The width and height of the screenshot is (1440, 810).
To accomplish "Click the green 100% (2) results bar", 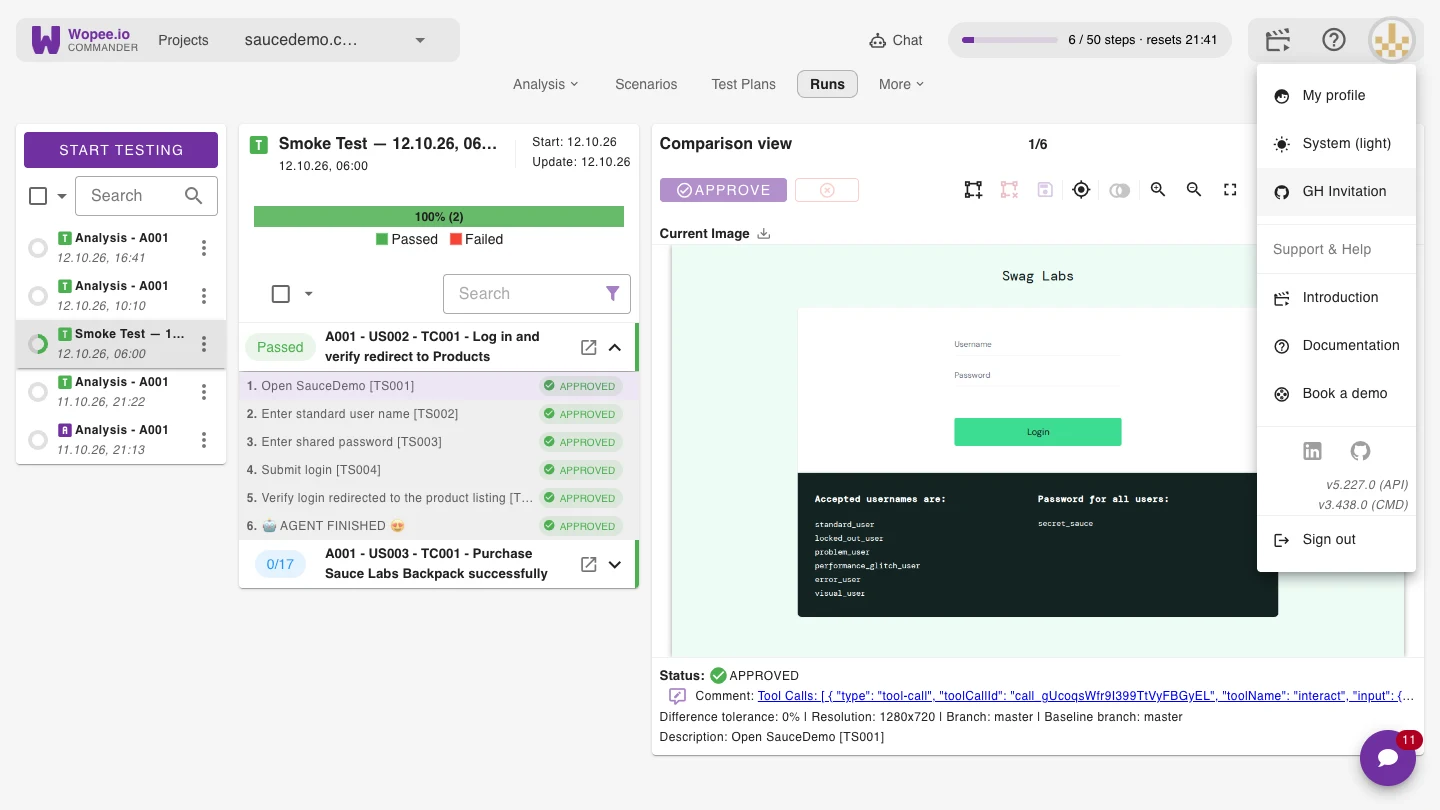I will (439, 216).
